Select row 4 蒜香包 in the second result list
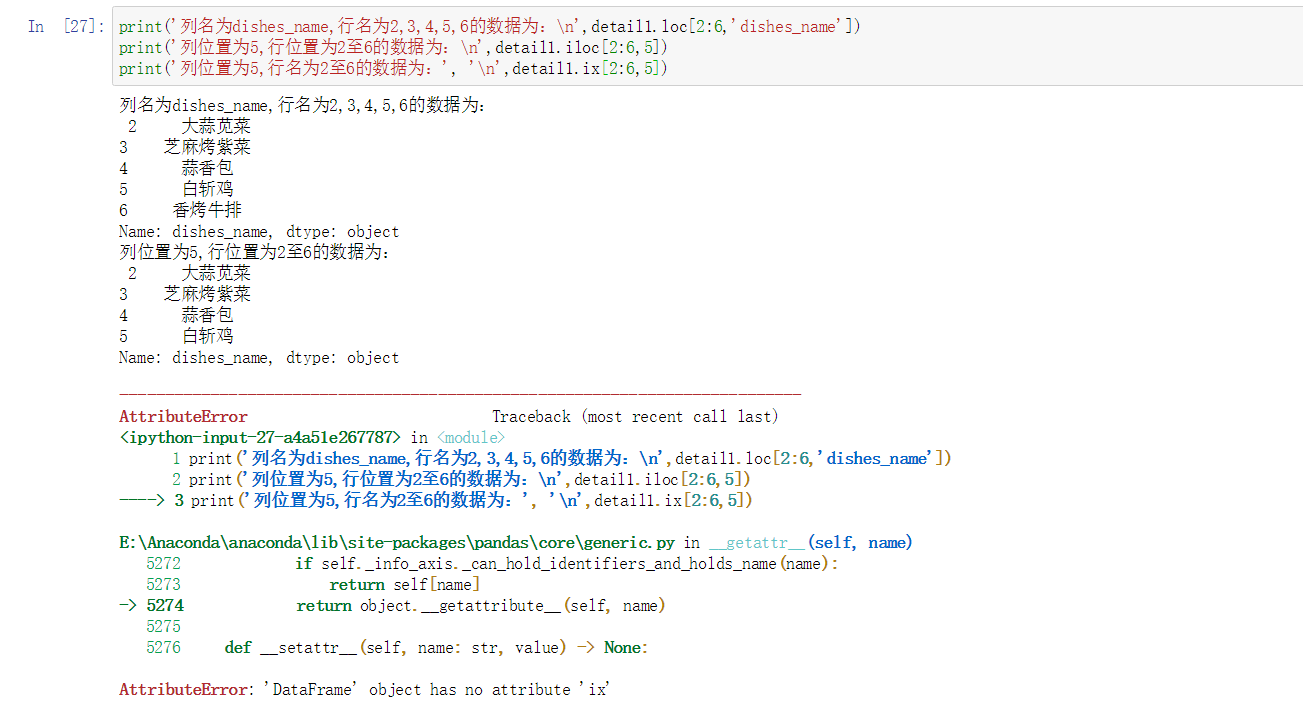 (x=176, y=315)
